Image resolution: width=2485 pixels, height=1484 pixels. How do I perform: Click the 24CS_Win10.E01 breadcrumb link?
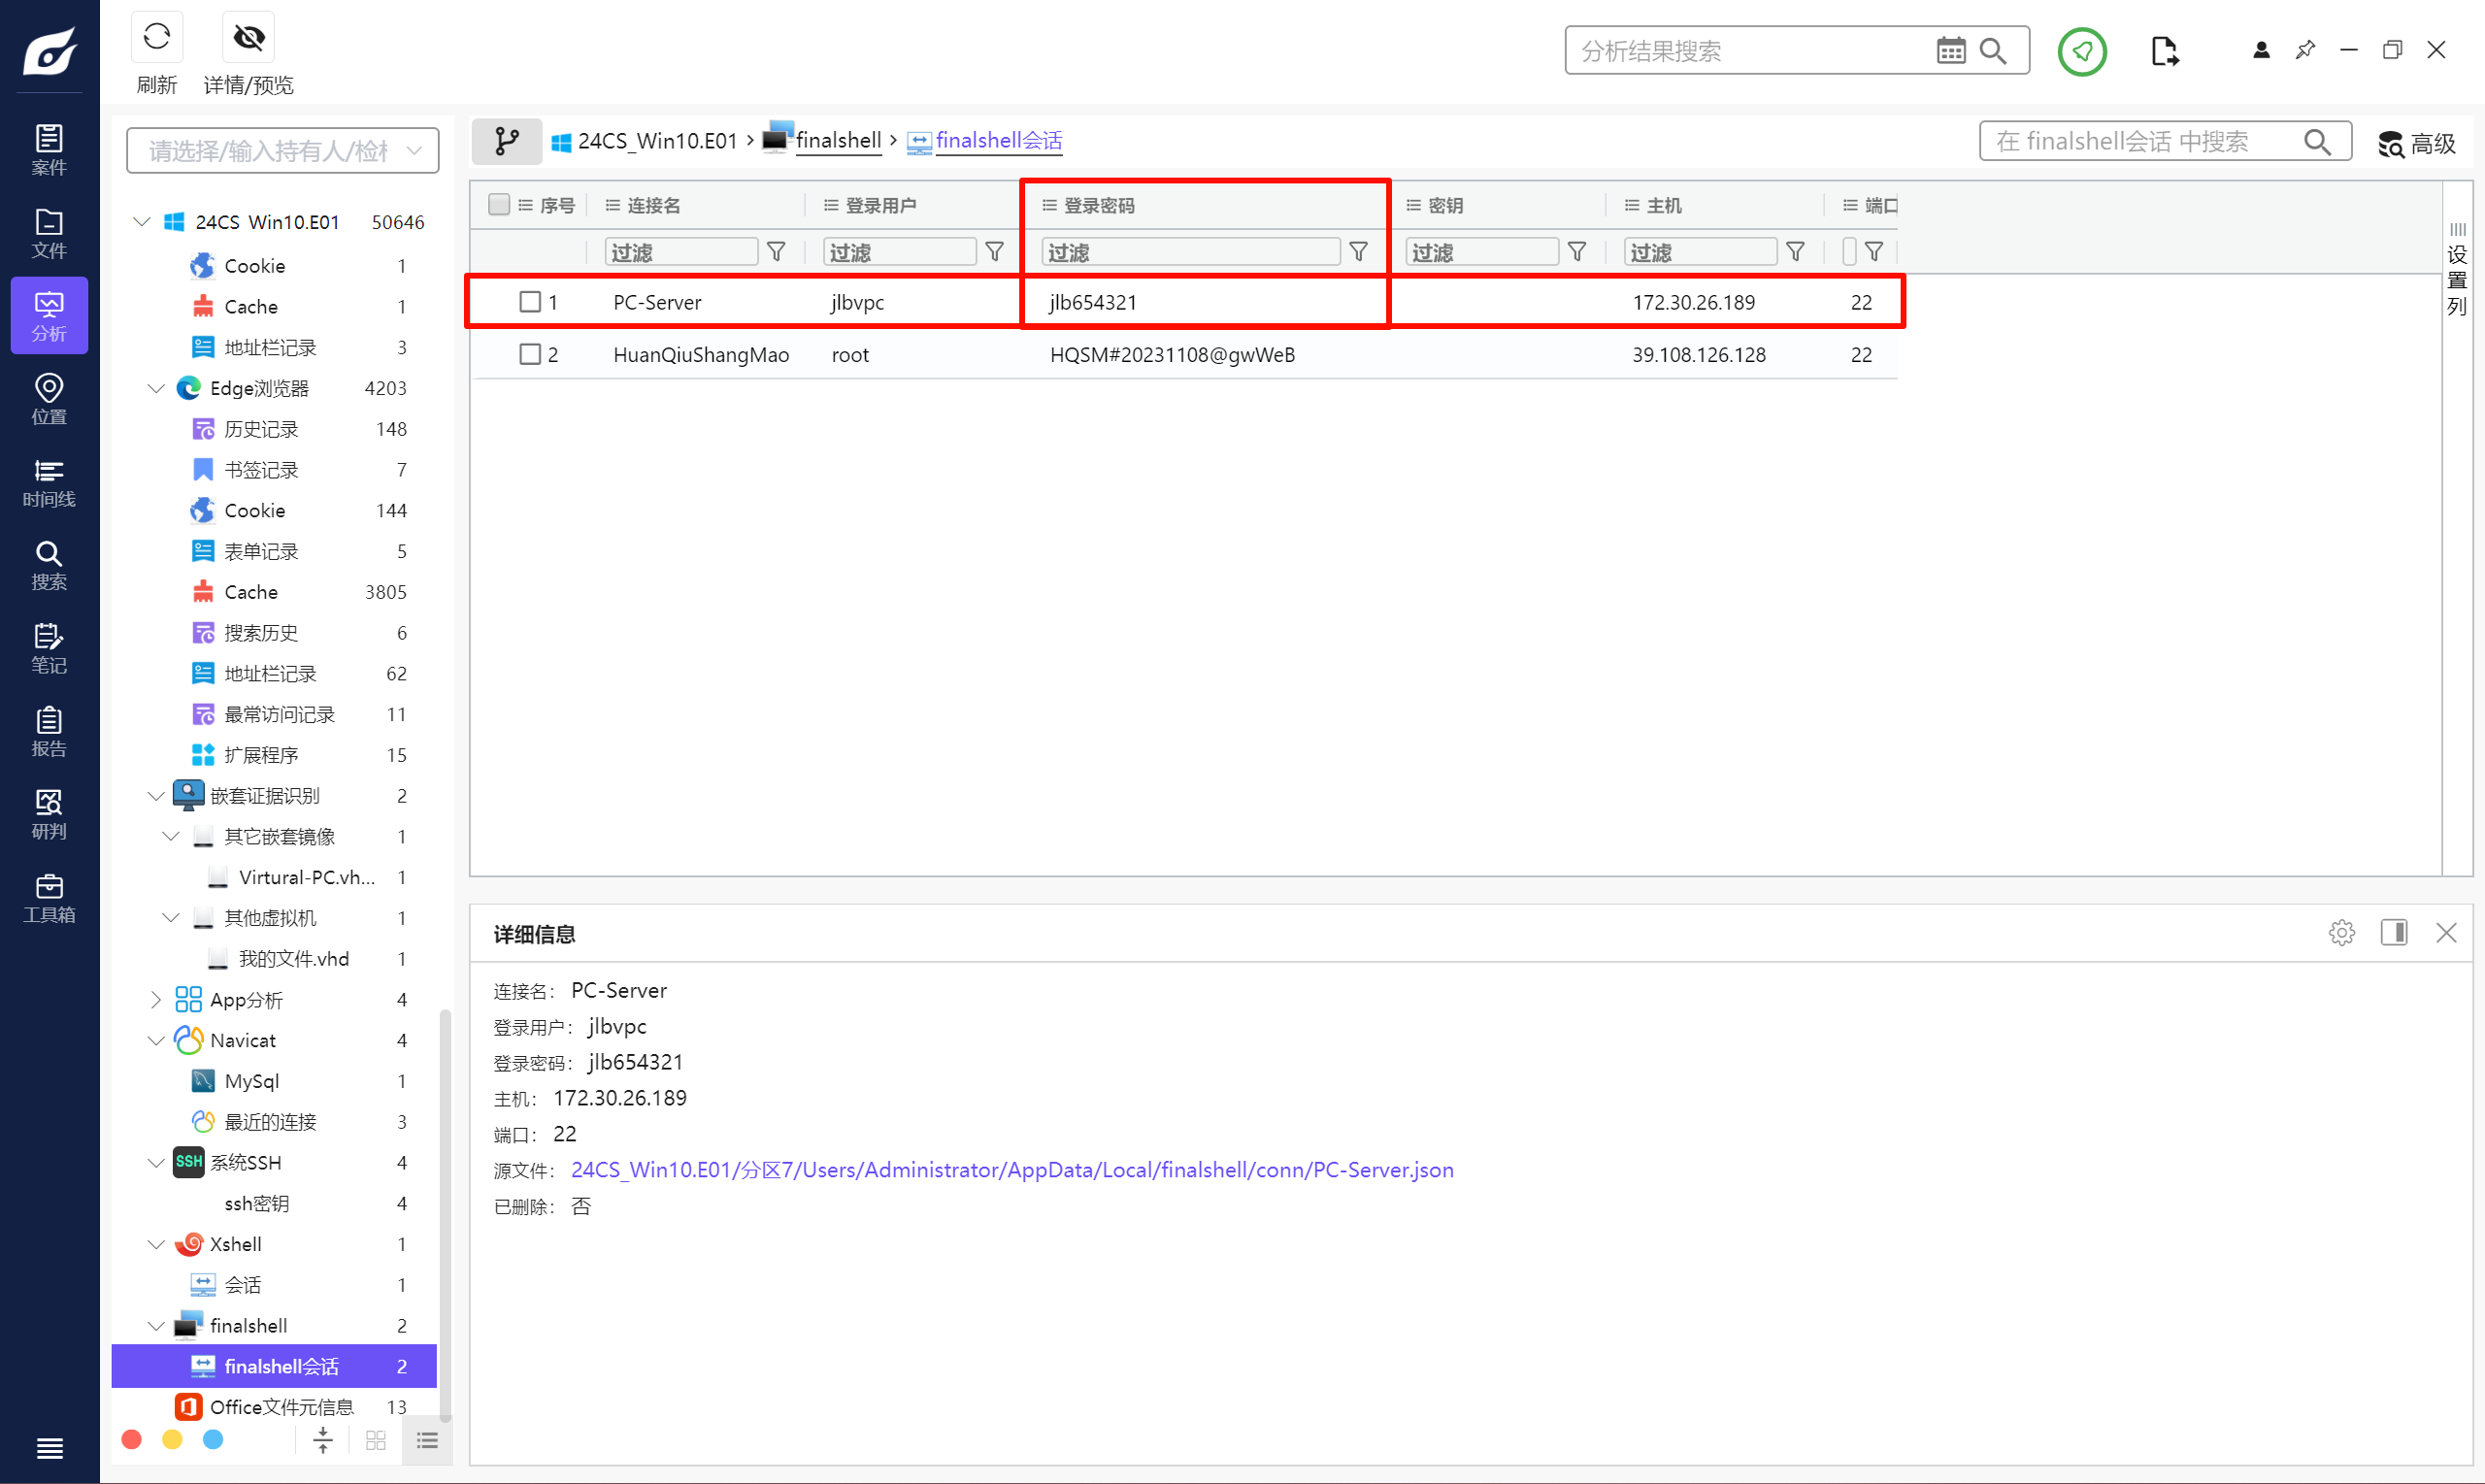tap(656, 141)
